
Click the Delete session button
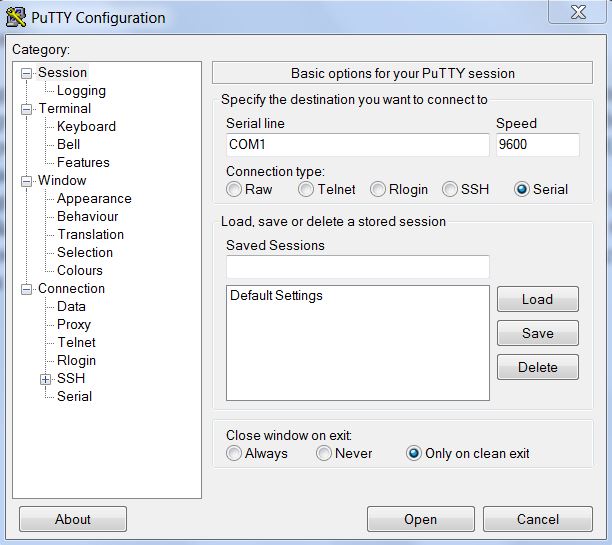pos(537,367)
